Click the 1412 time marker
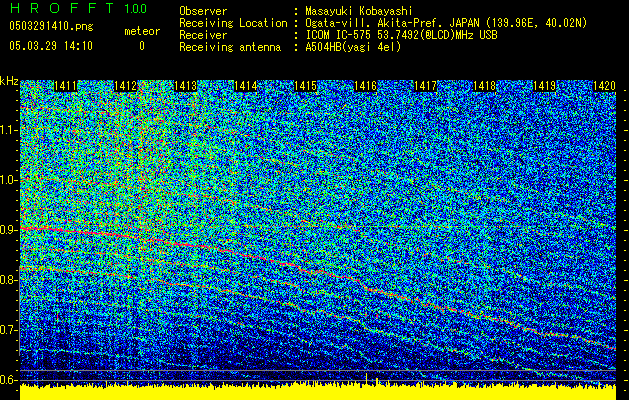The height and width of the screenshot is (400, 629). pyautogui.click(x=126, y=86)
